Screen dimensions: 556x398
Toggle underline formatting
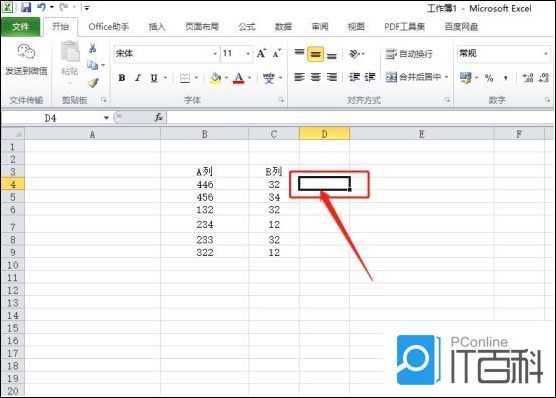154,78
